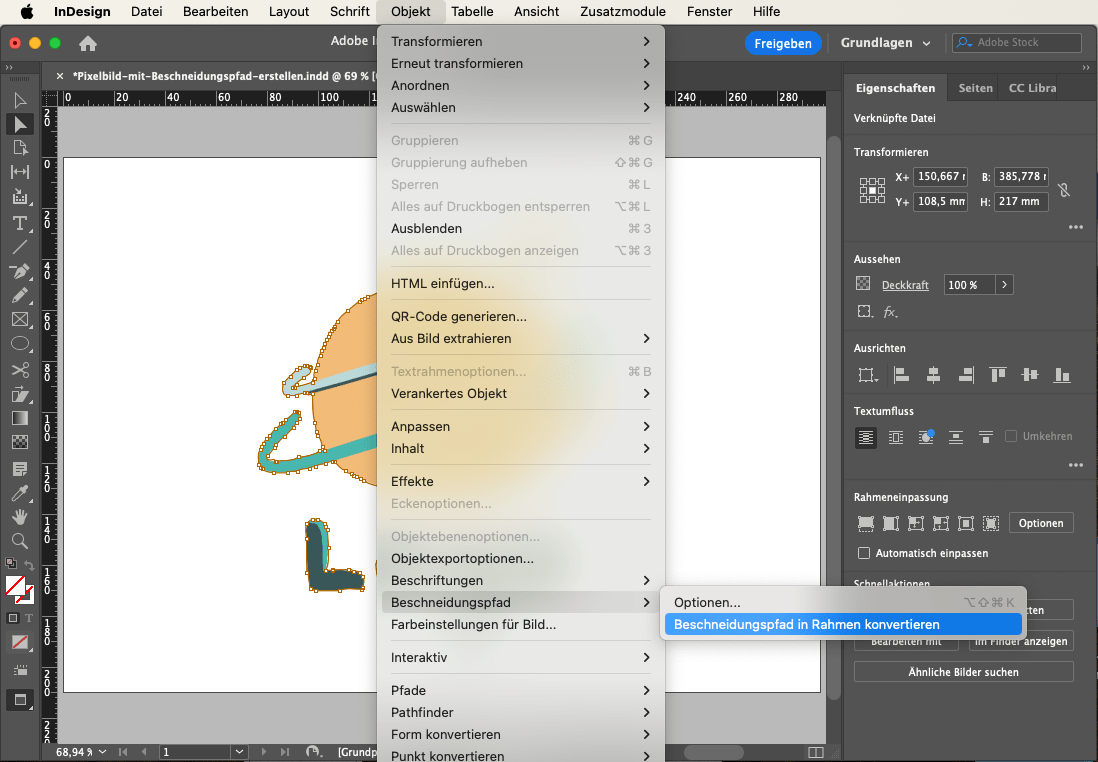Expand the Deckkraft opacity arrow
This screenshot has height=762, width=1098.
(x=1003, y=285)
